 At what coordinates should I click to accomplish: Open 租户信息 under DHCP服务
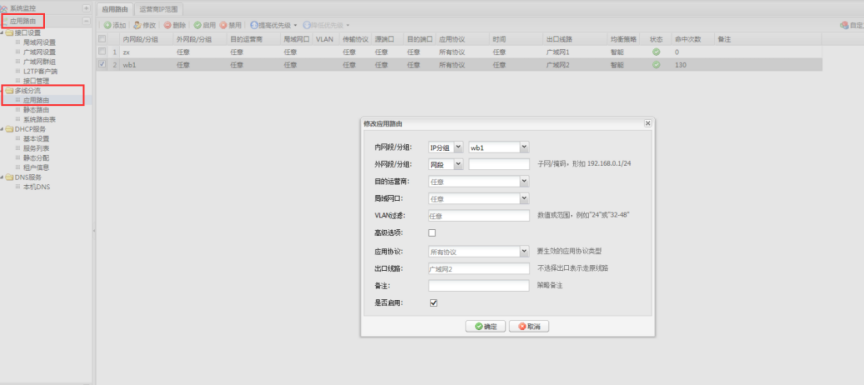coord(36,167)
